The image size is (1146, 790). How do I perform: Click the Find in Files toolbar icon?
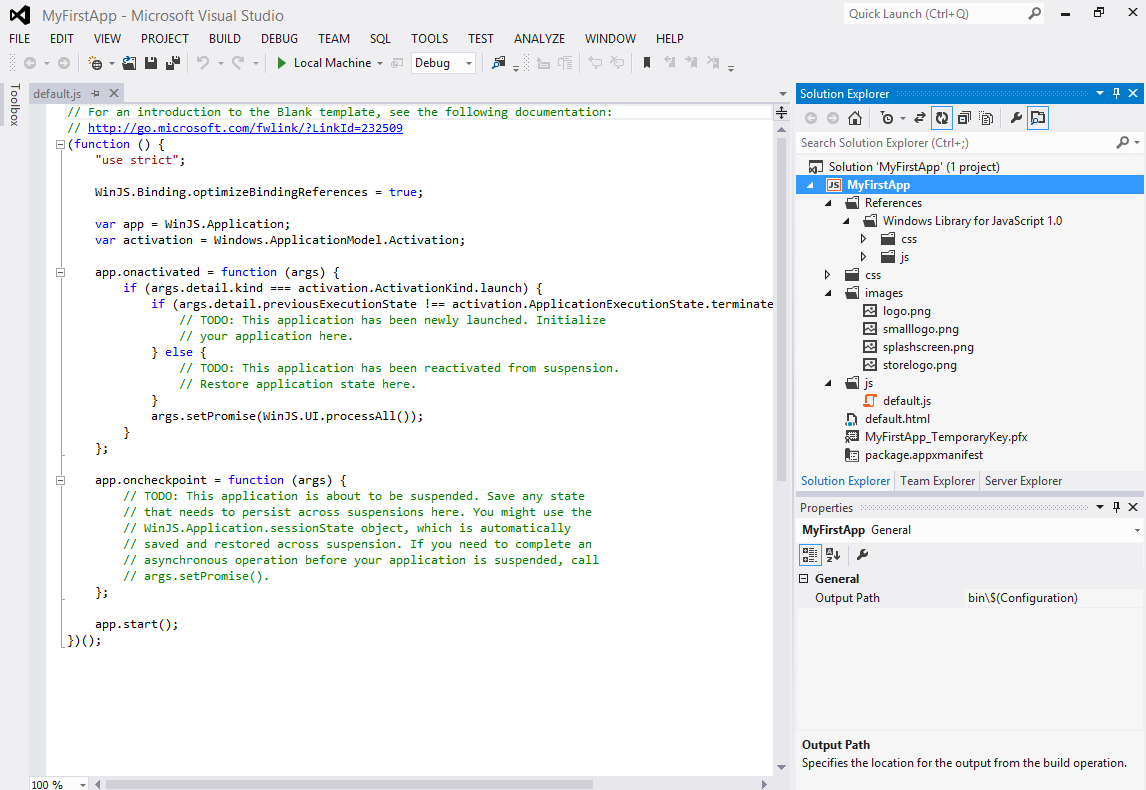click(498, 64)
